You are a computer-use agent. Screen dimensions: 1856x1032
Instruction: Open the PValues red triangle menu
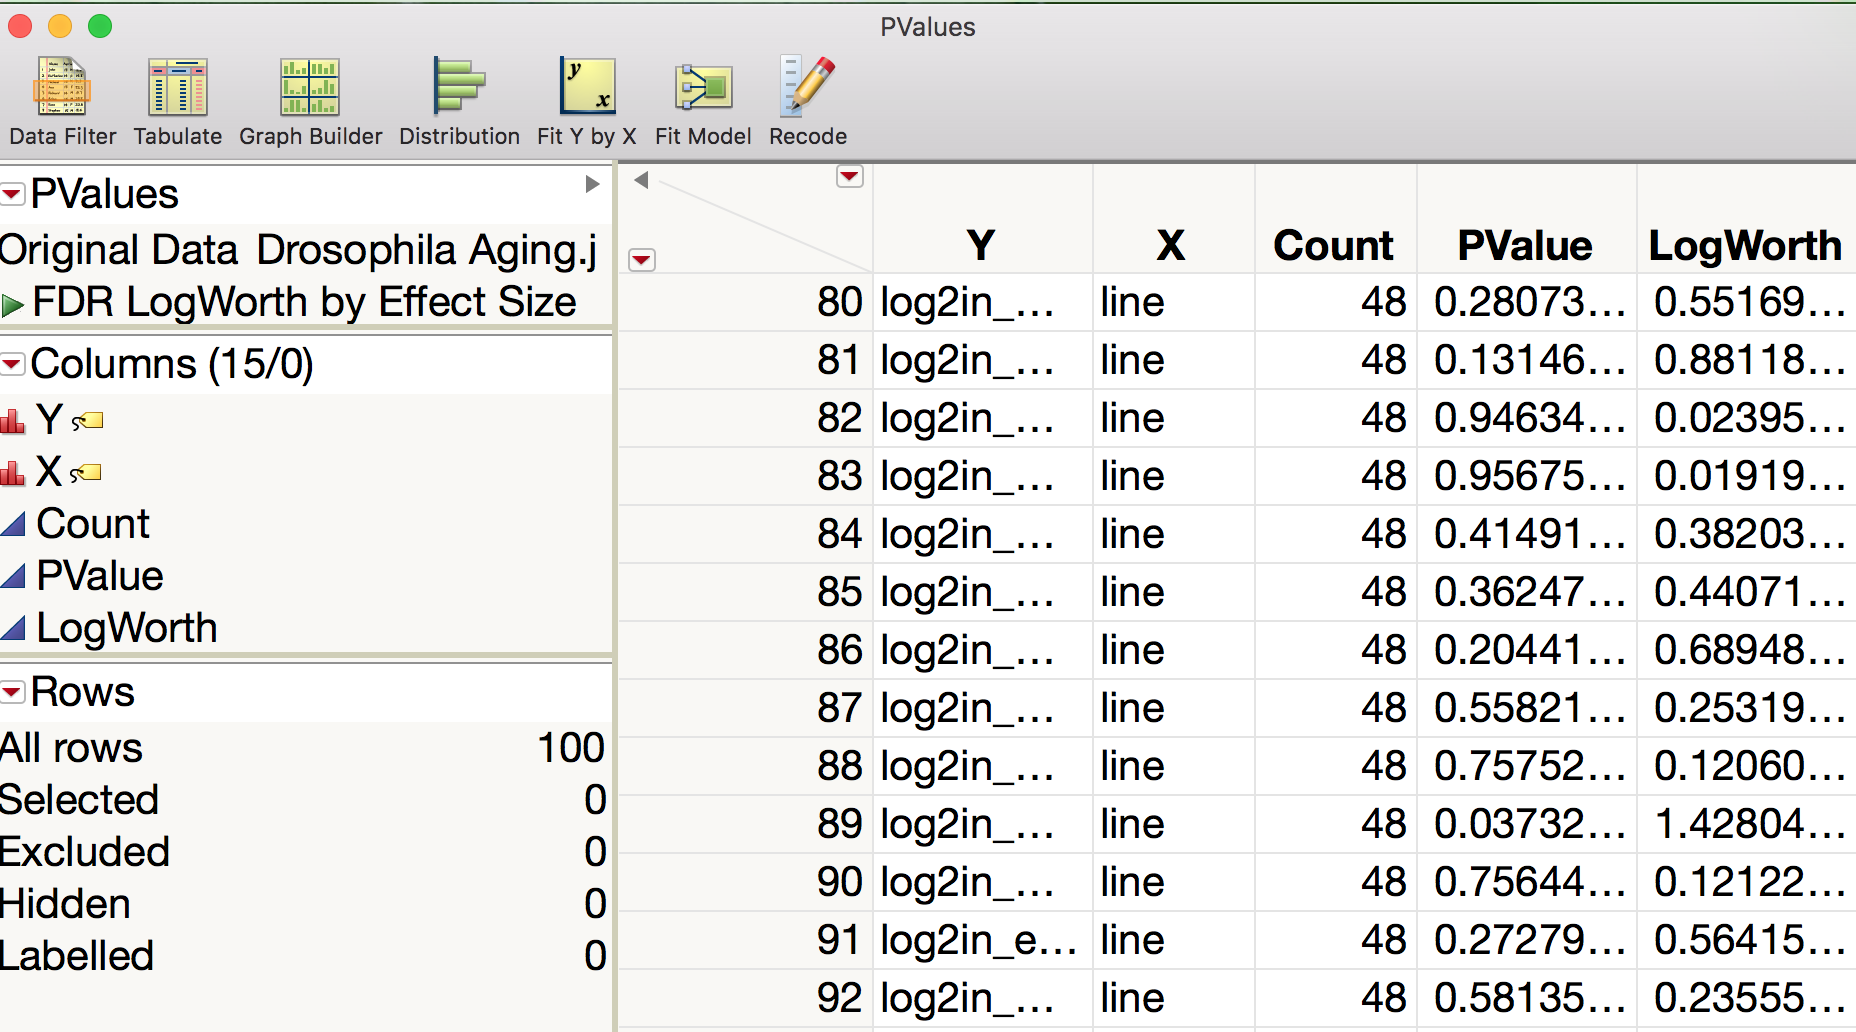pos(12,194)
